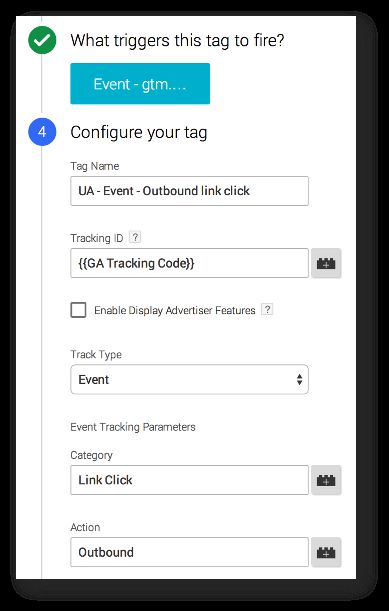Click the Tag Name input field
Viewport: 389px width, 611px height.
point(189,191)
